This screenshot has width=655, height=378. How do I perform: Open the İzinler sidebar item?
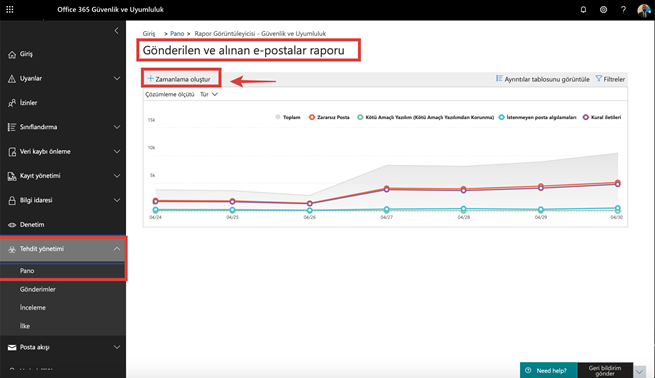click(63, 103)
